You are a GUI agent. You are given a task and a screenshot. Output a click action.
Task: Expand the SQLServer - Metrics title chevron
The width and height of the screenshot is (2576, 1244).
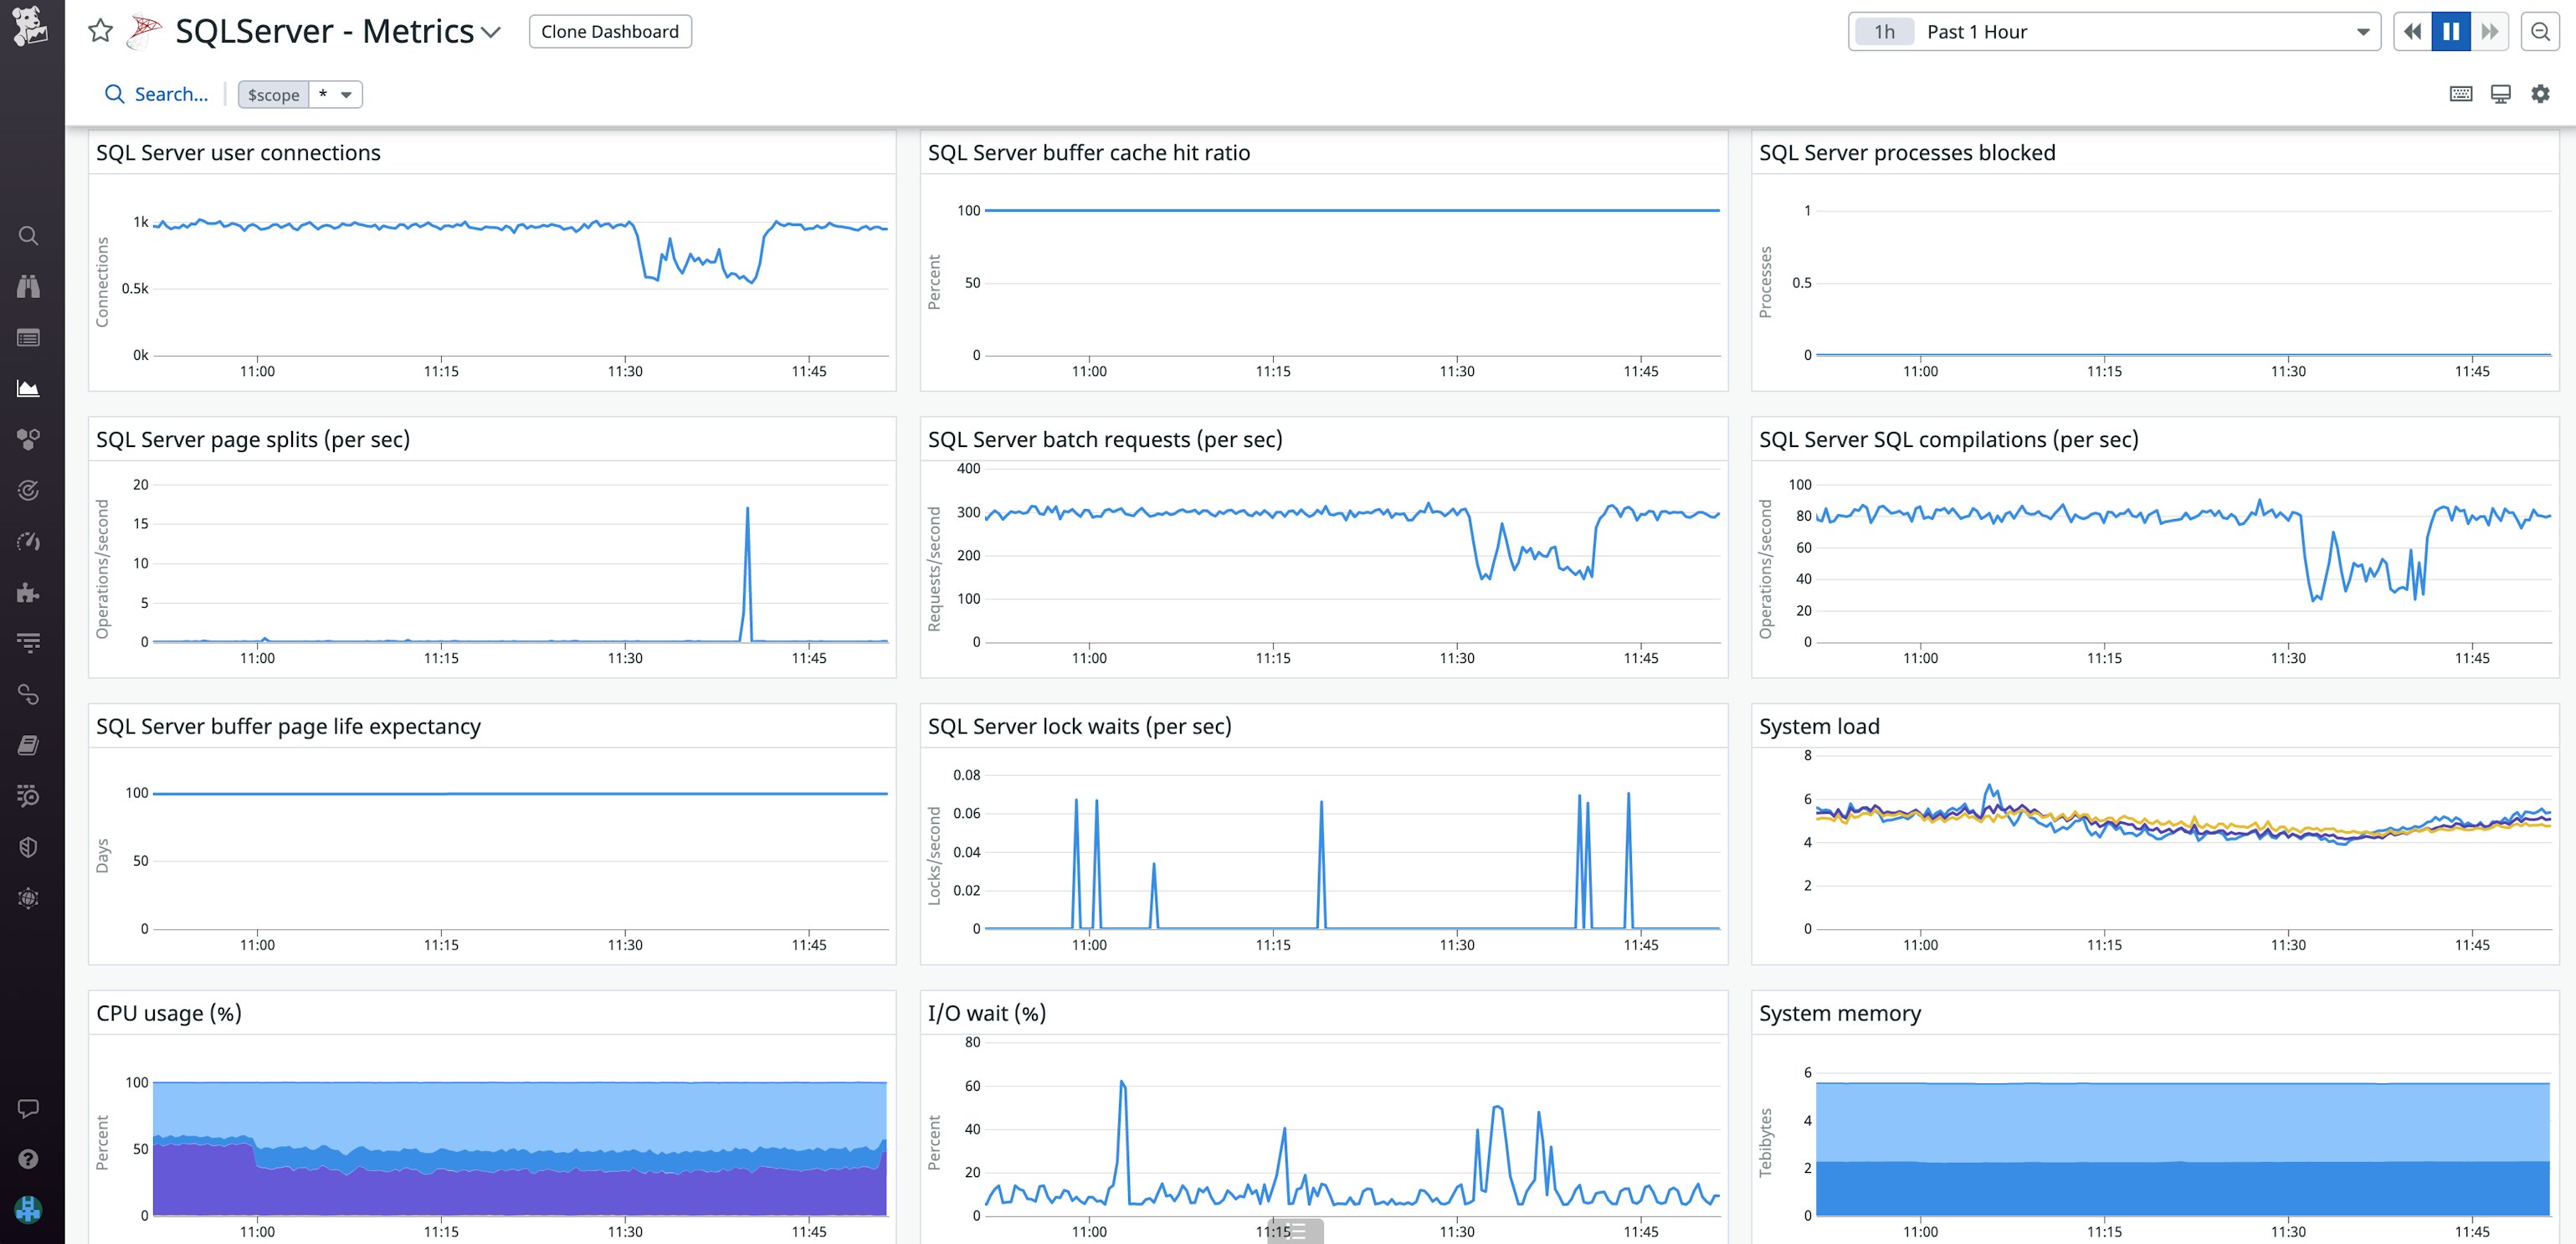click(490, 31)
